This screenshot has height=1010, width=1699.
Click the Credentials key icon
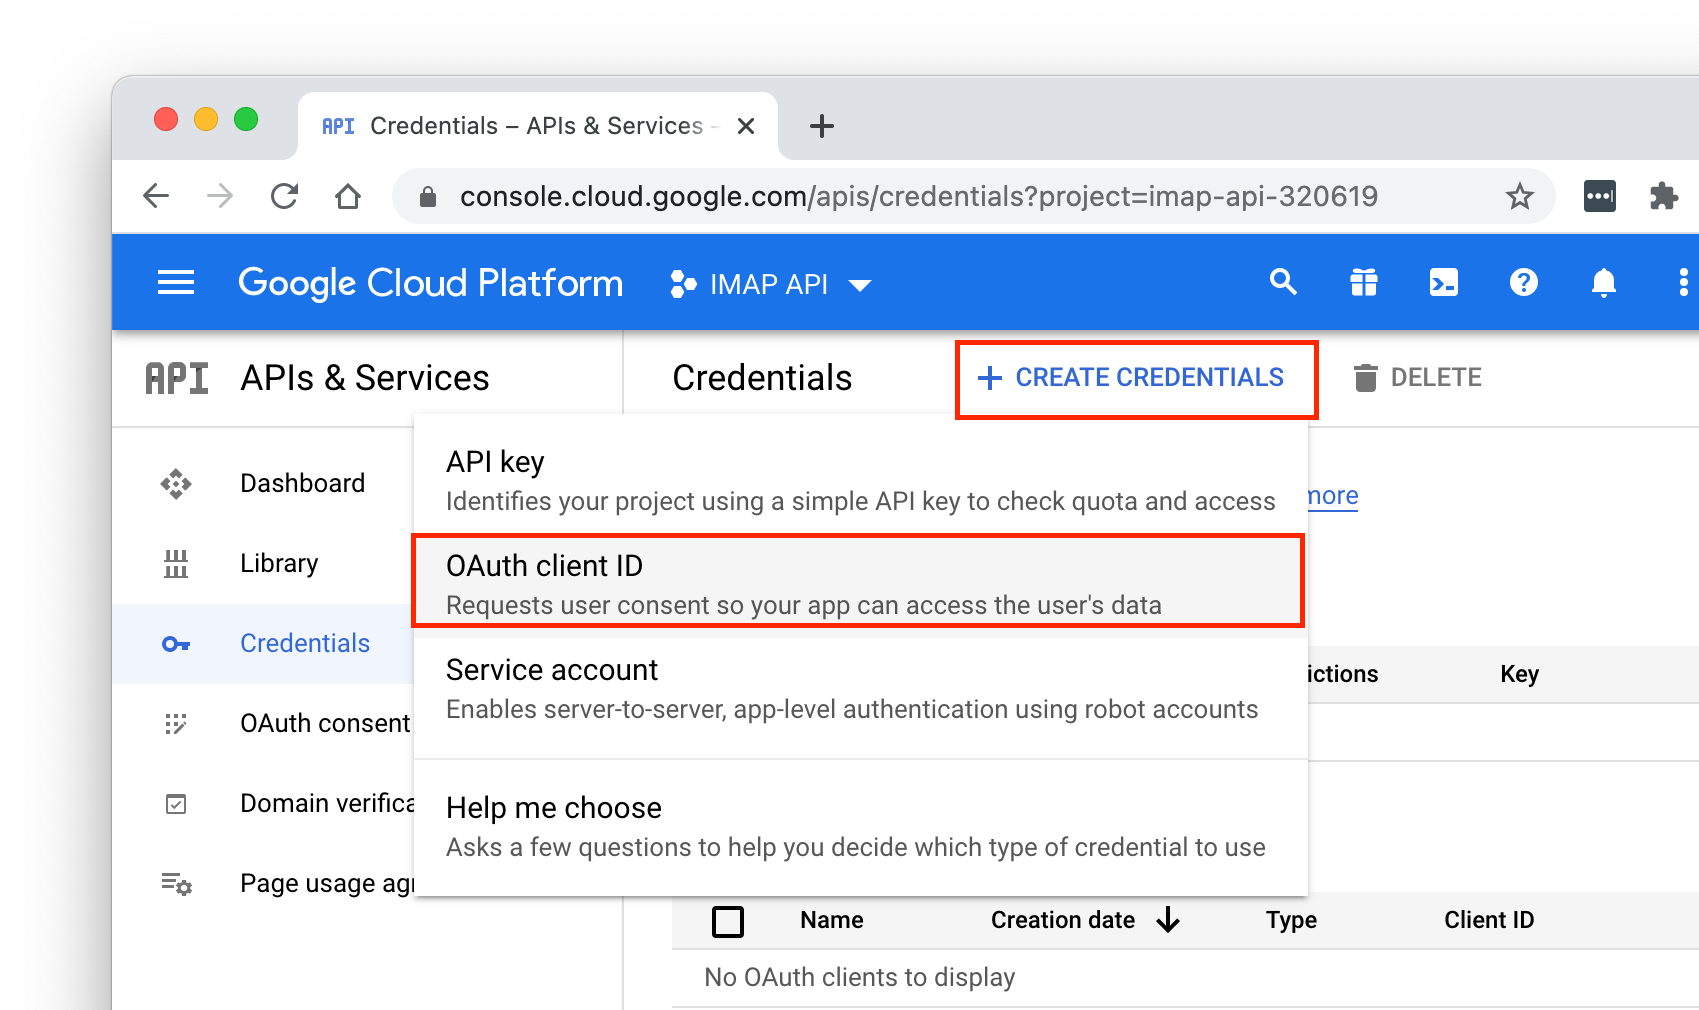pos(176,644)
